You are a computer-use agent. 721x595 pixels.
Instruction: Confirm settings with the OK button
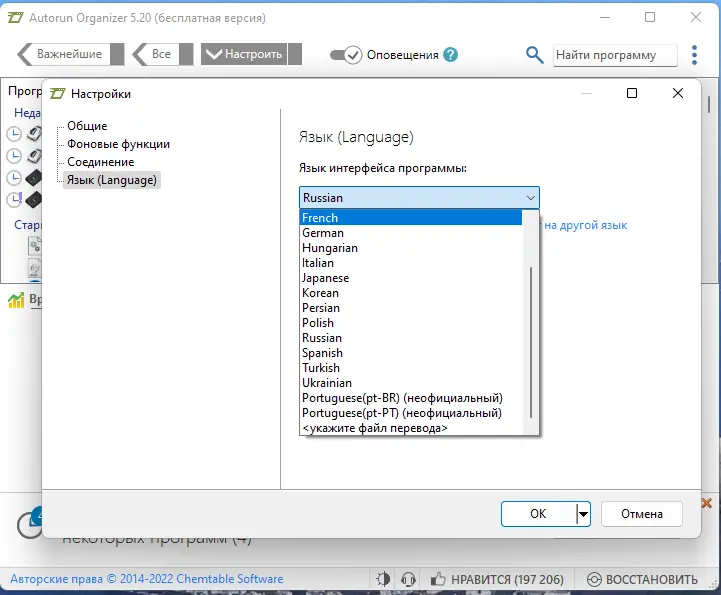click(538, 514)
